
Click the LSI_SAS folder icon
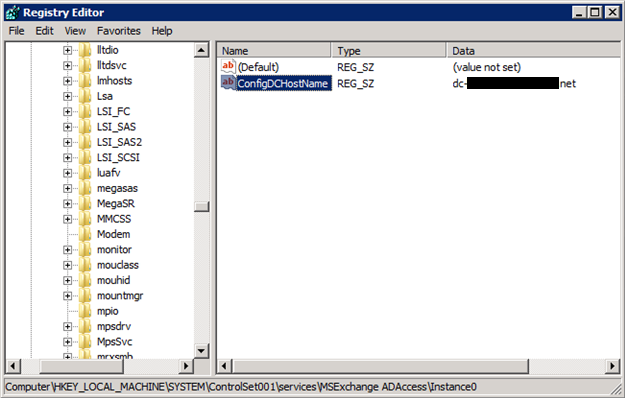[x=85, y=127]
